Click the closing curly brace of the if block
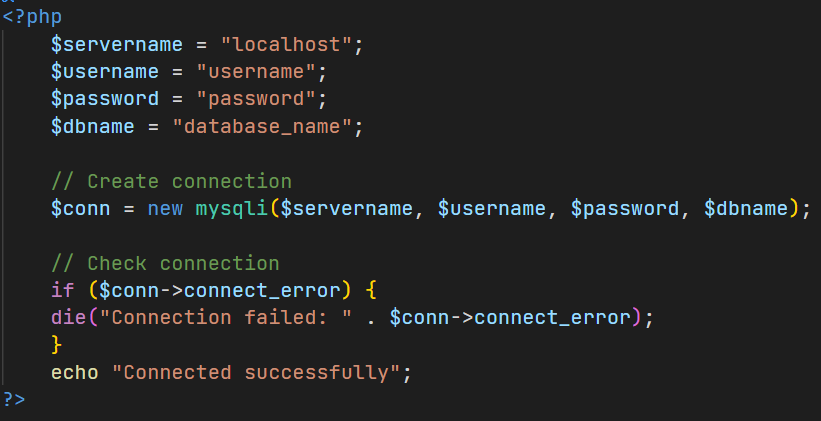This screenshot has height=421, width=821. pyautogui.click(x=56, y=345)
